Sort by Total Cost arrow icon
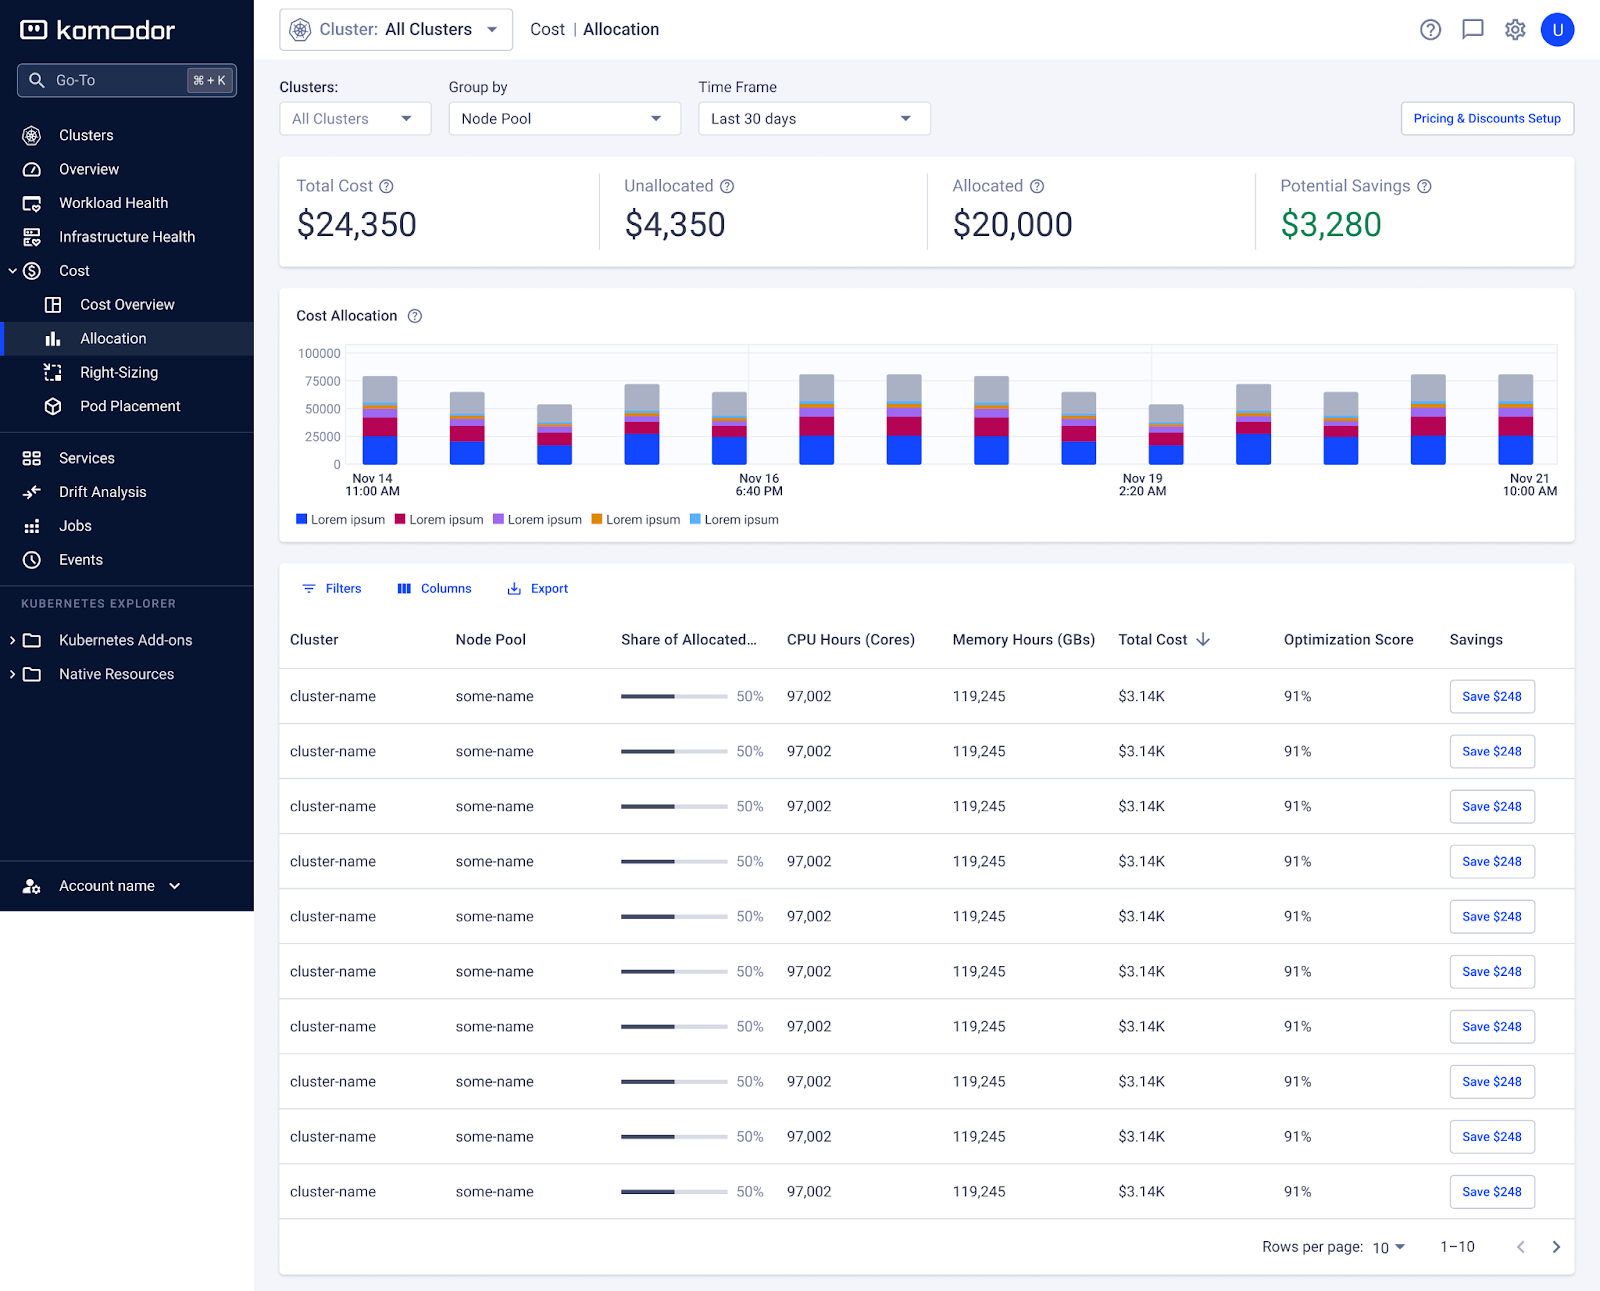 click(x=1203, y=640)
